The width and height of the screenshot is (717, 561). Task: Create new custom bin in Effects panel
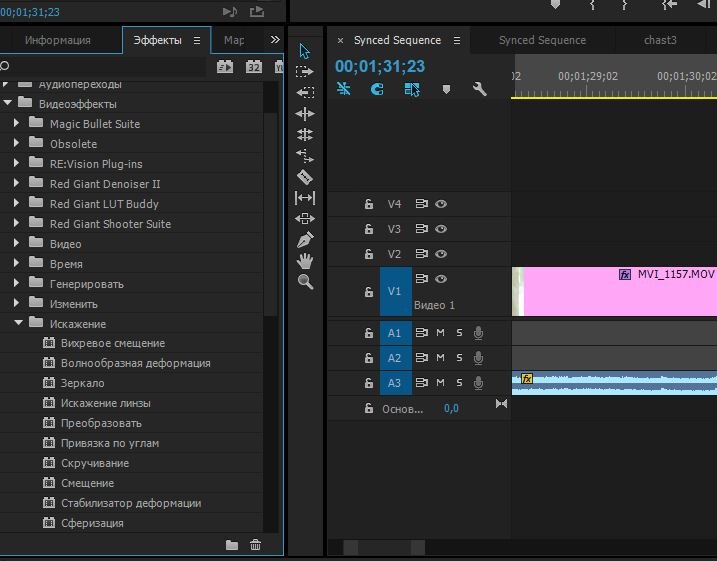pyautogui.click(x=232, y=545)
